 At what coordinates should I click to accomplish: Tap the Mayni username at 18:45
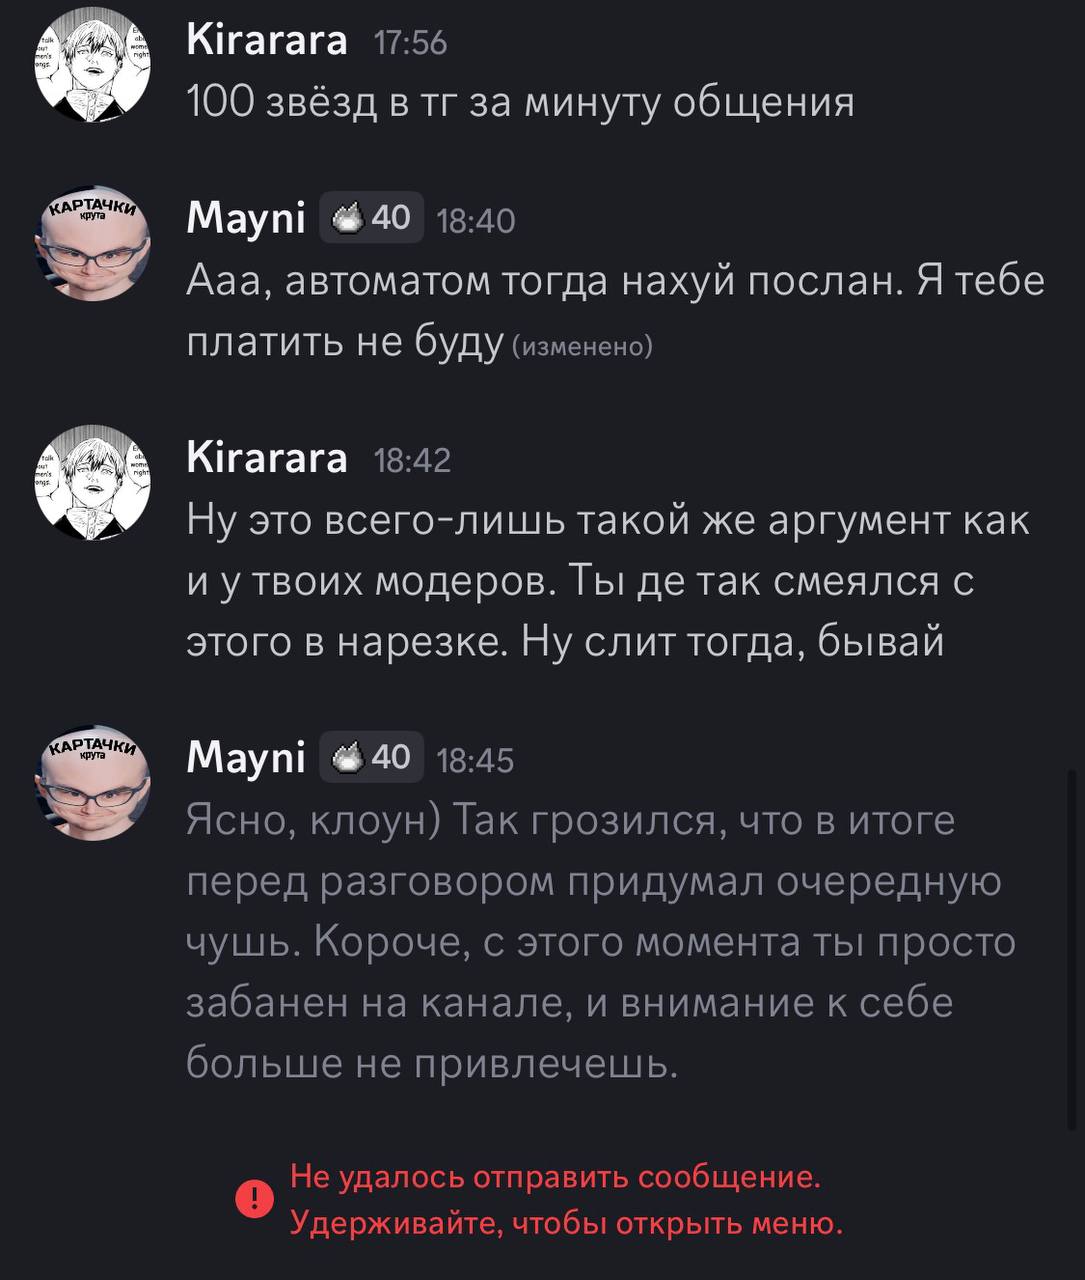click(246, 759)
